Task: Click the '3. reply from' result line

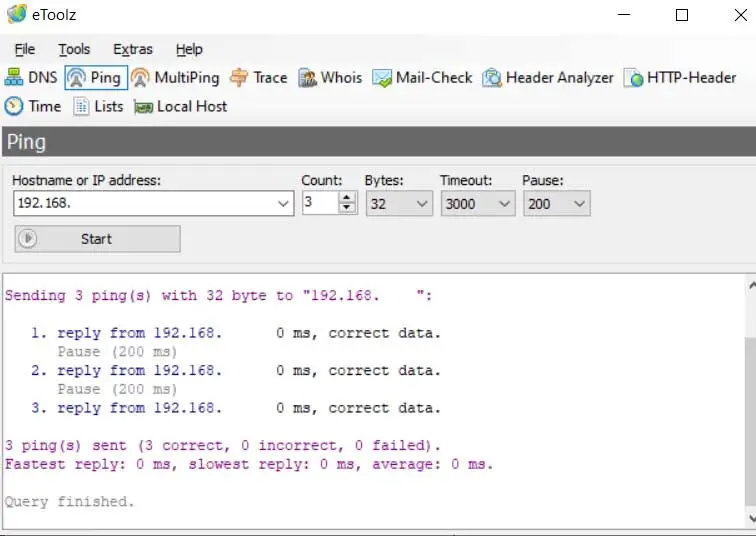Action: click(236, 408)
